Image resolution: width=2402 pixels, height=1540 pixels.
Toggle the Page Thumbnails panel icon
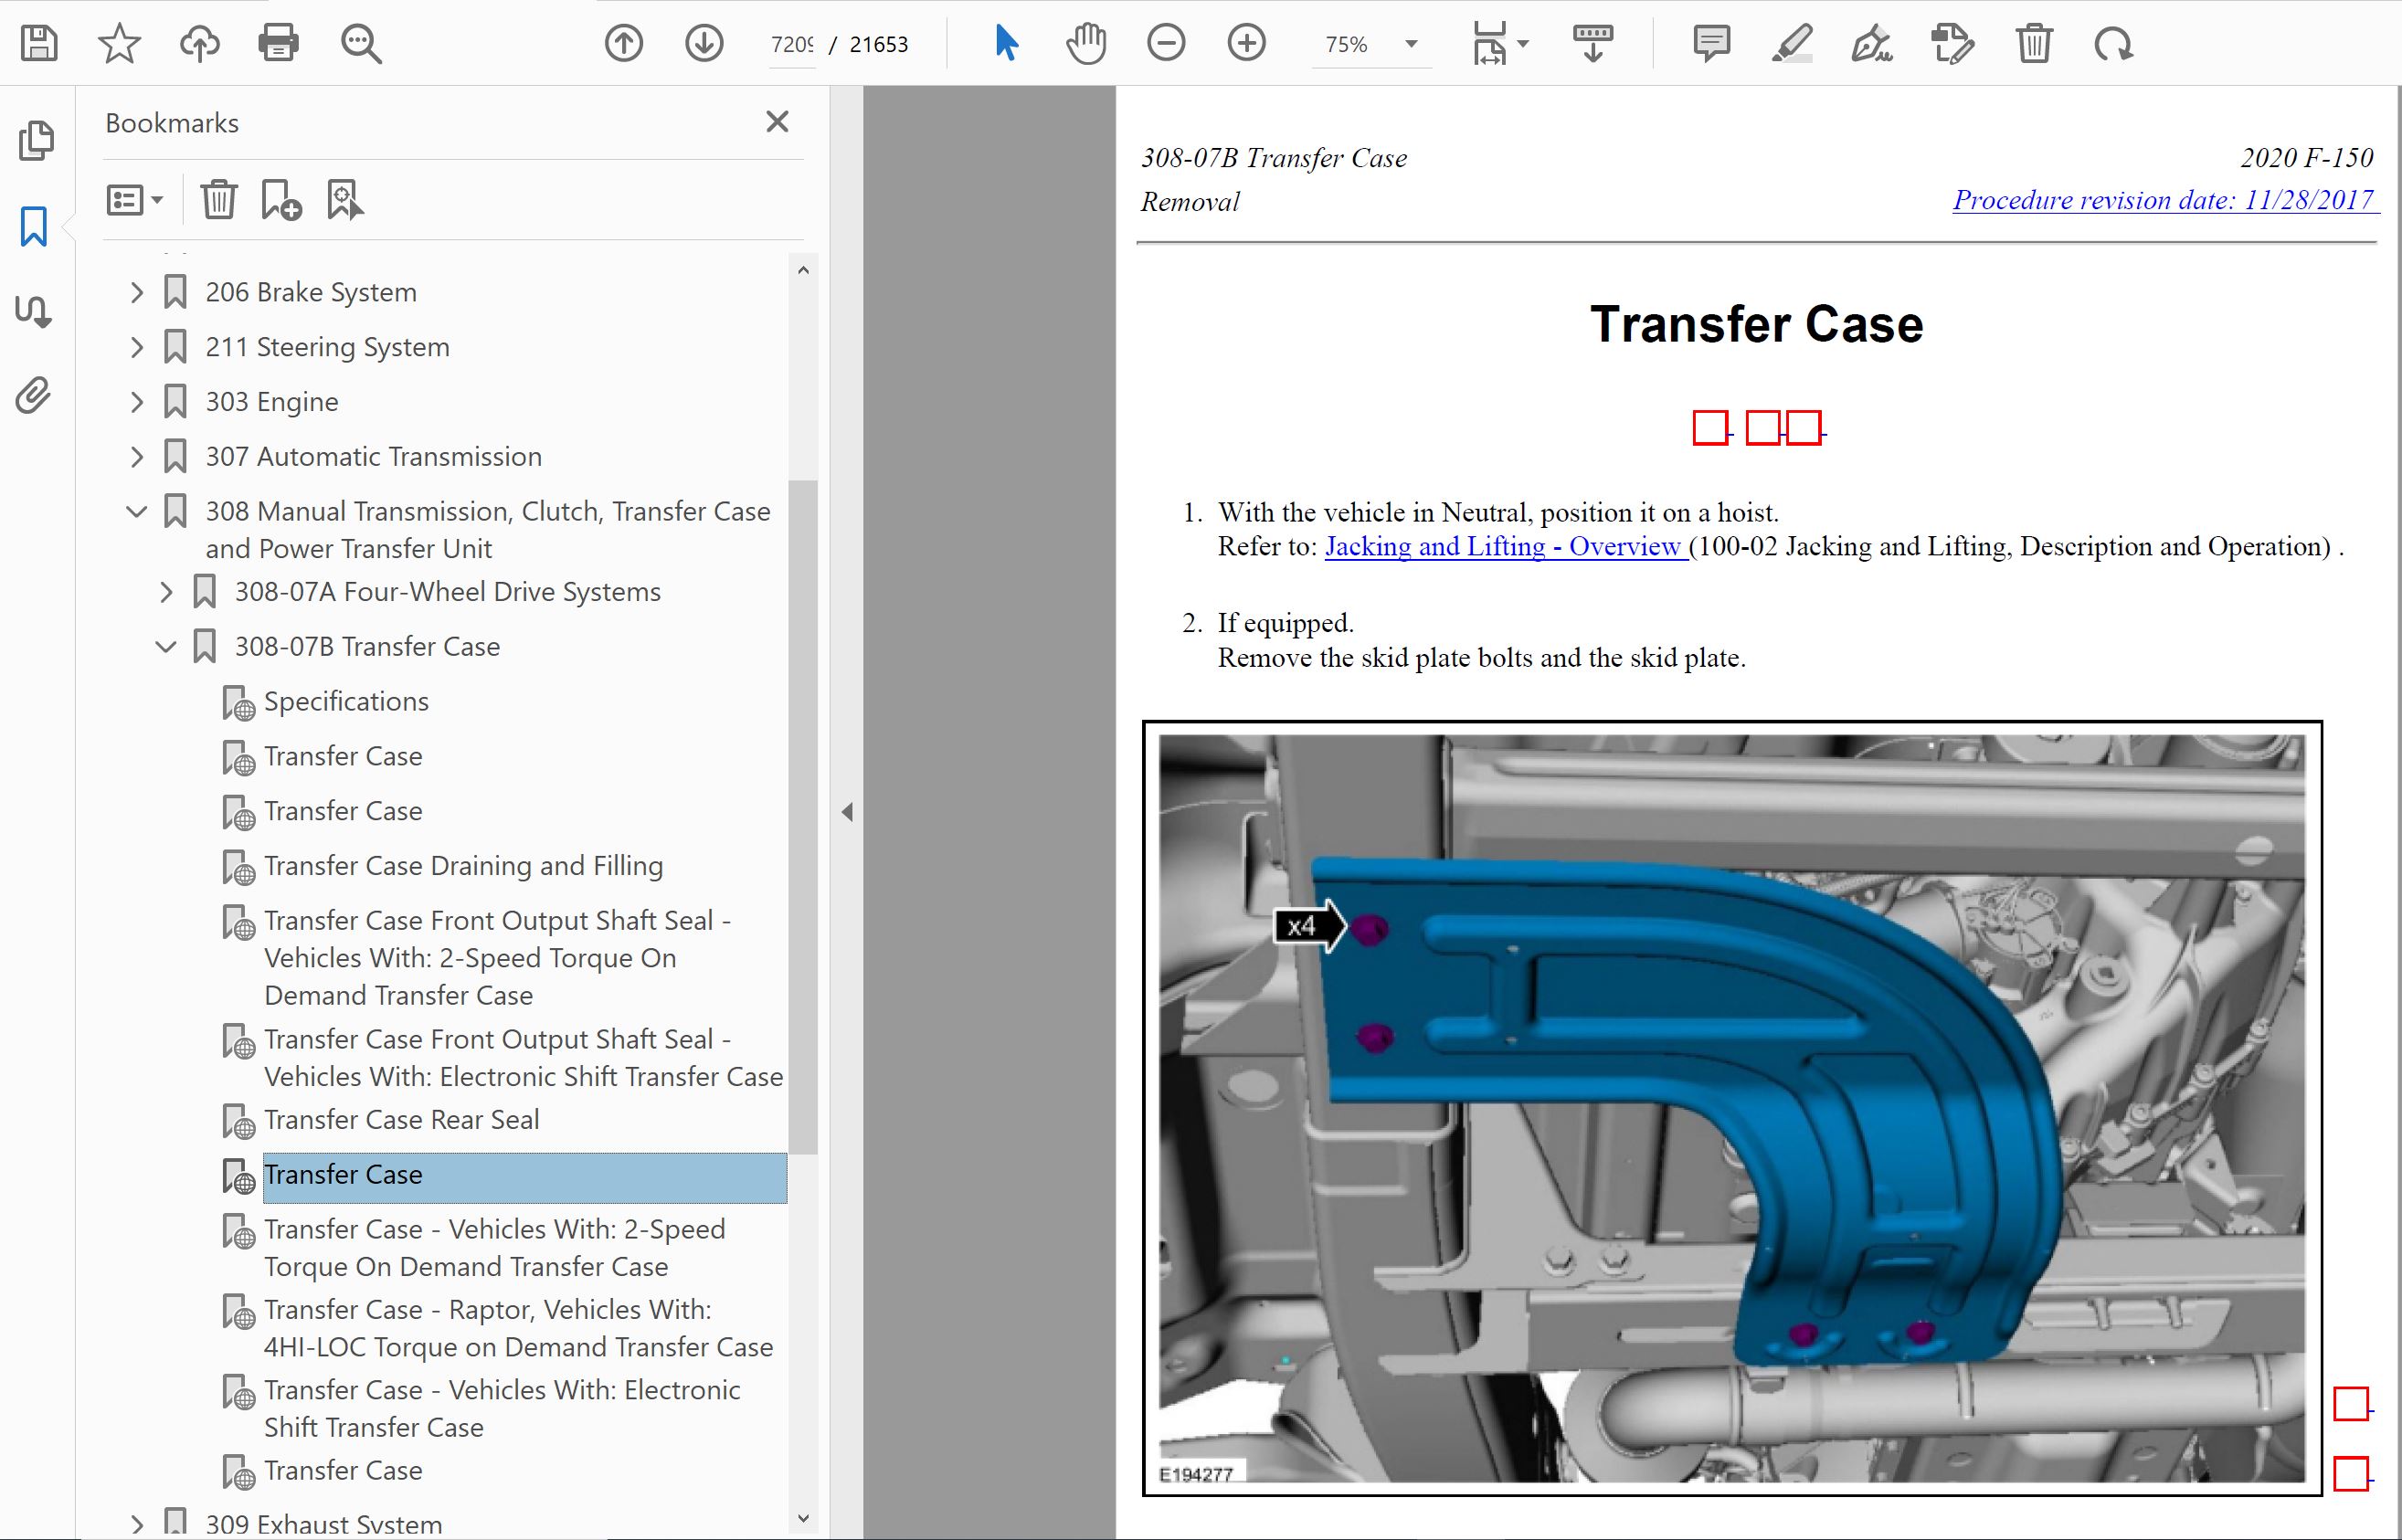click(36, 140)
